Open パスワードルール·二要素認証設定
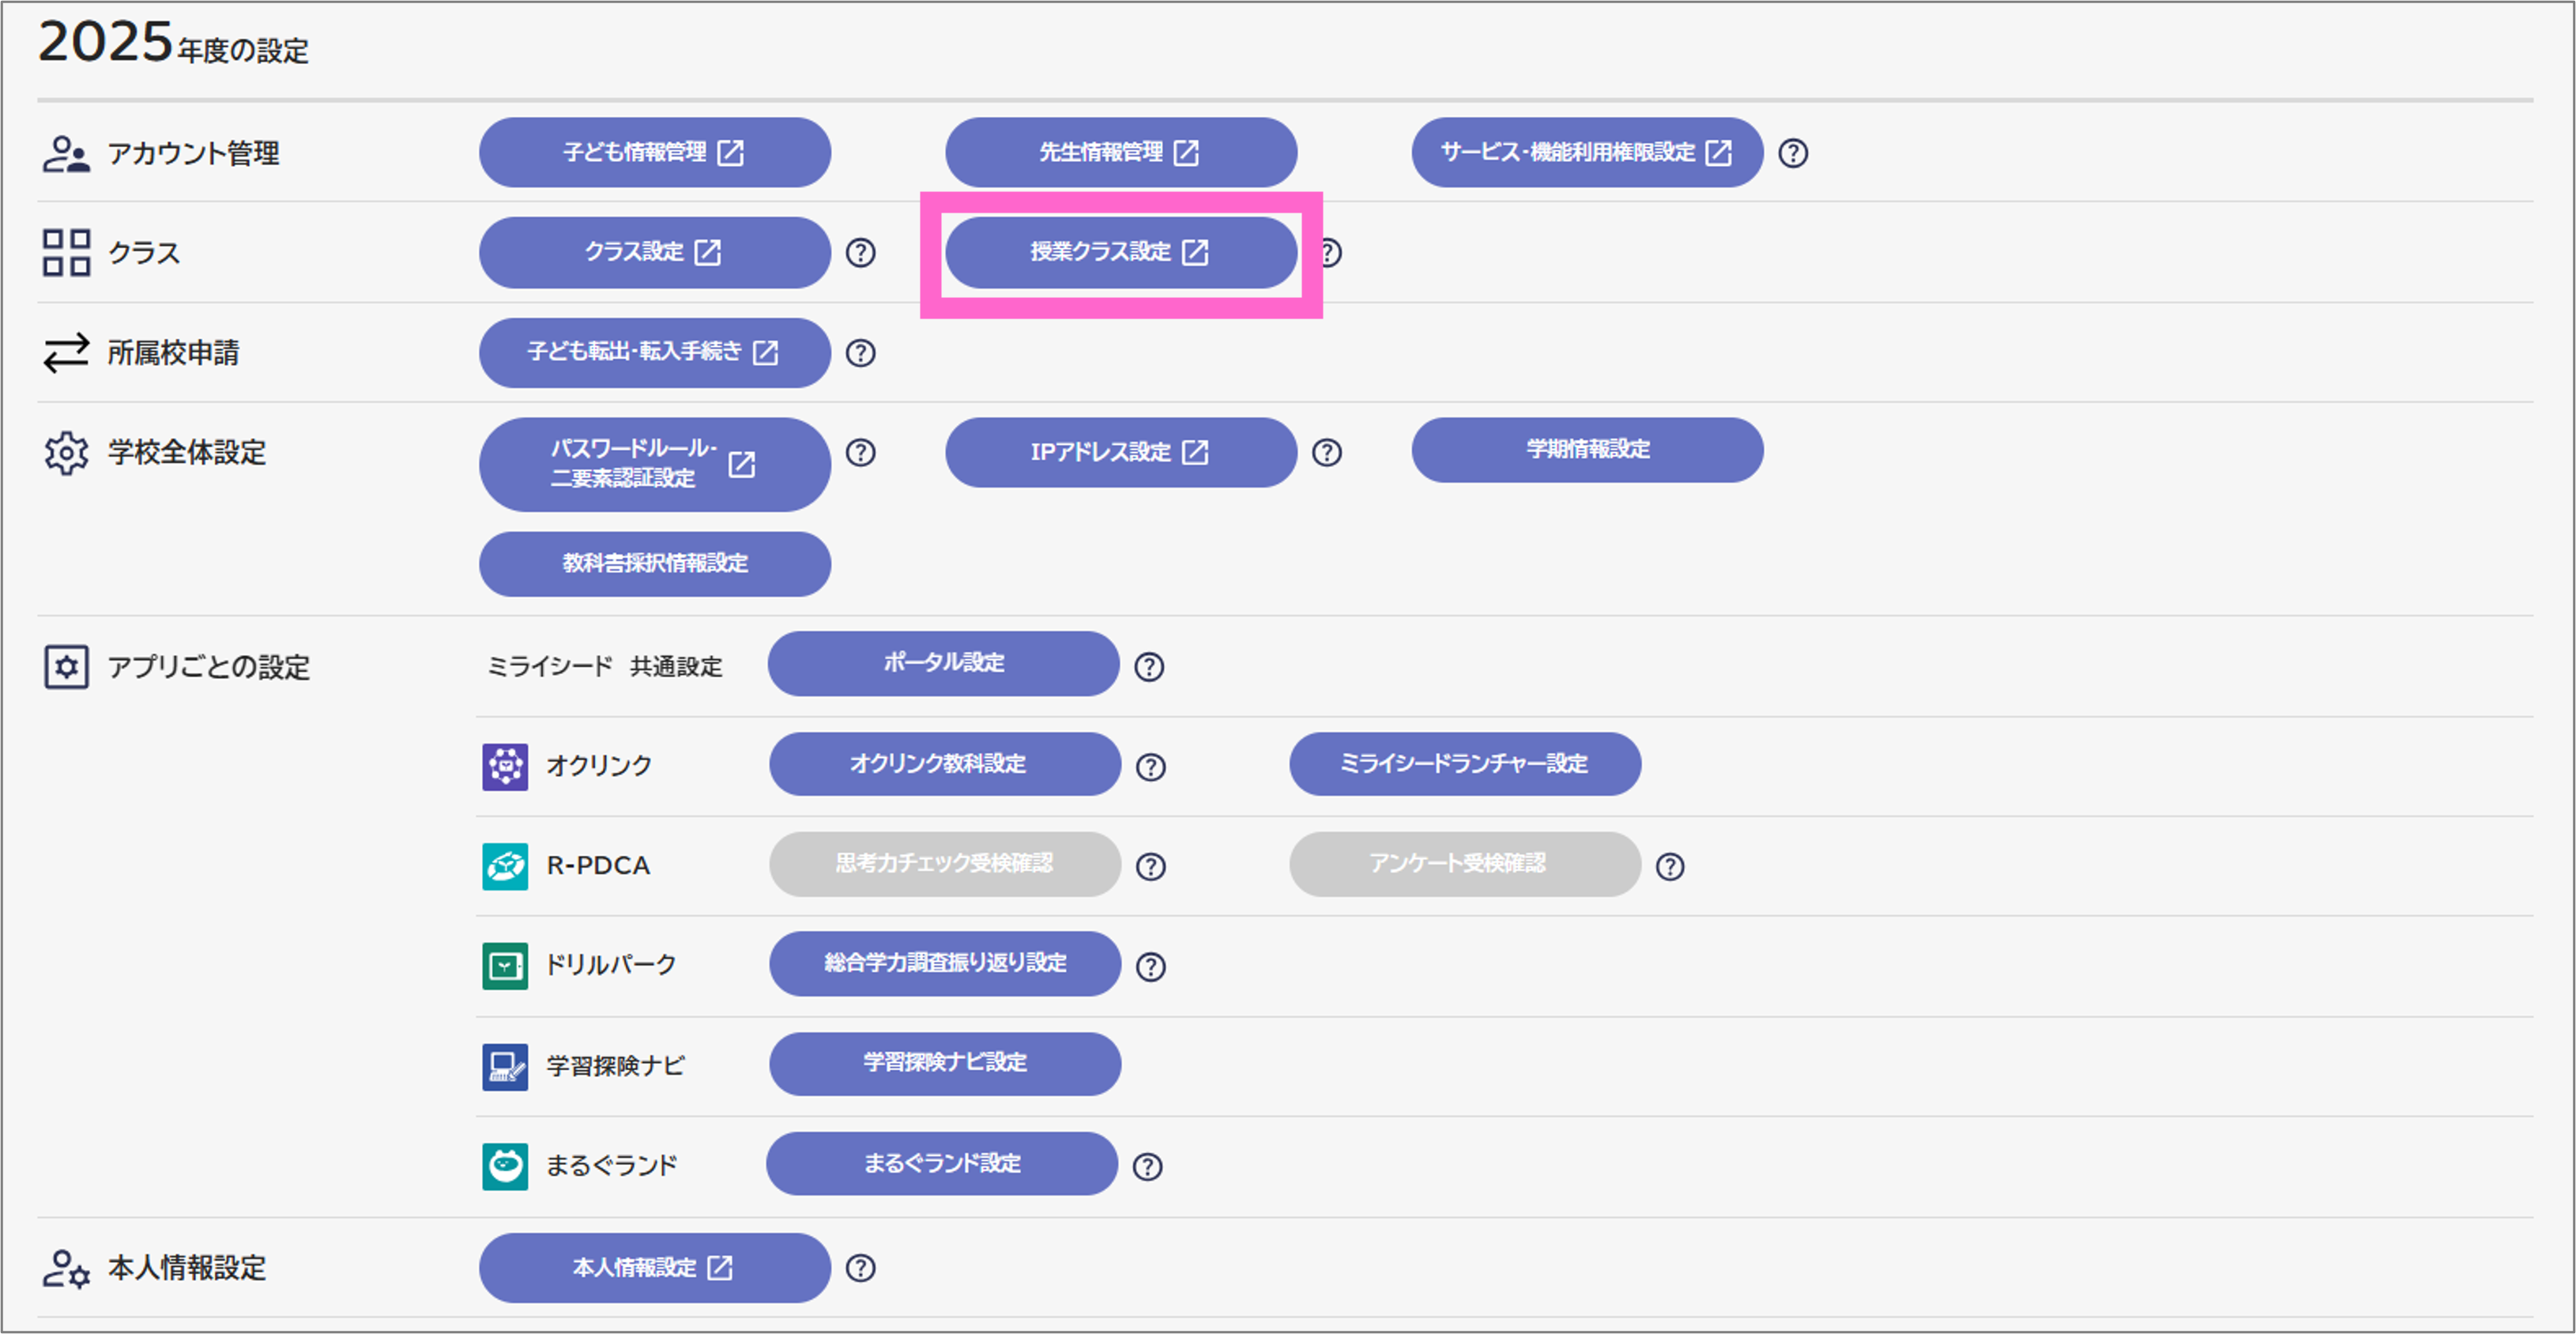Viewport: 2576px width, 1334px height. click(x=654, y=465)
